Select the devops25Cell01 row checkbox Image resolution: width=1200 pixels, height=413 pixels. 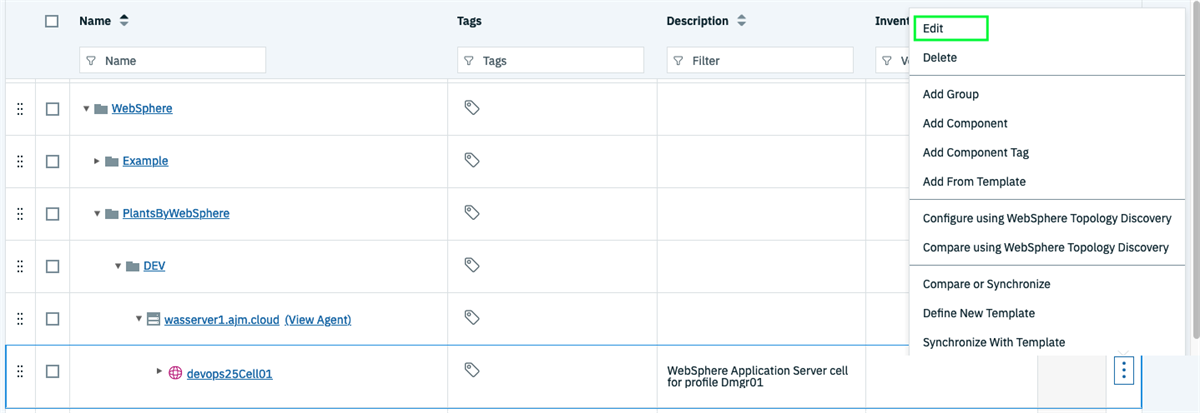point(53,371)
